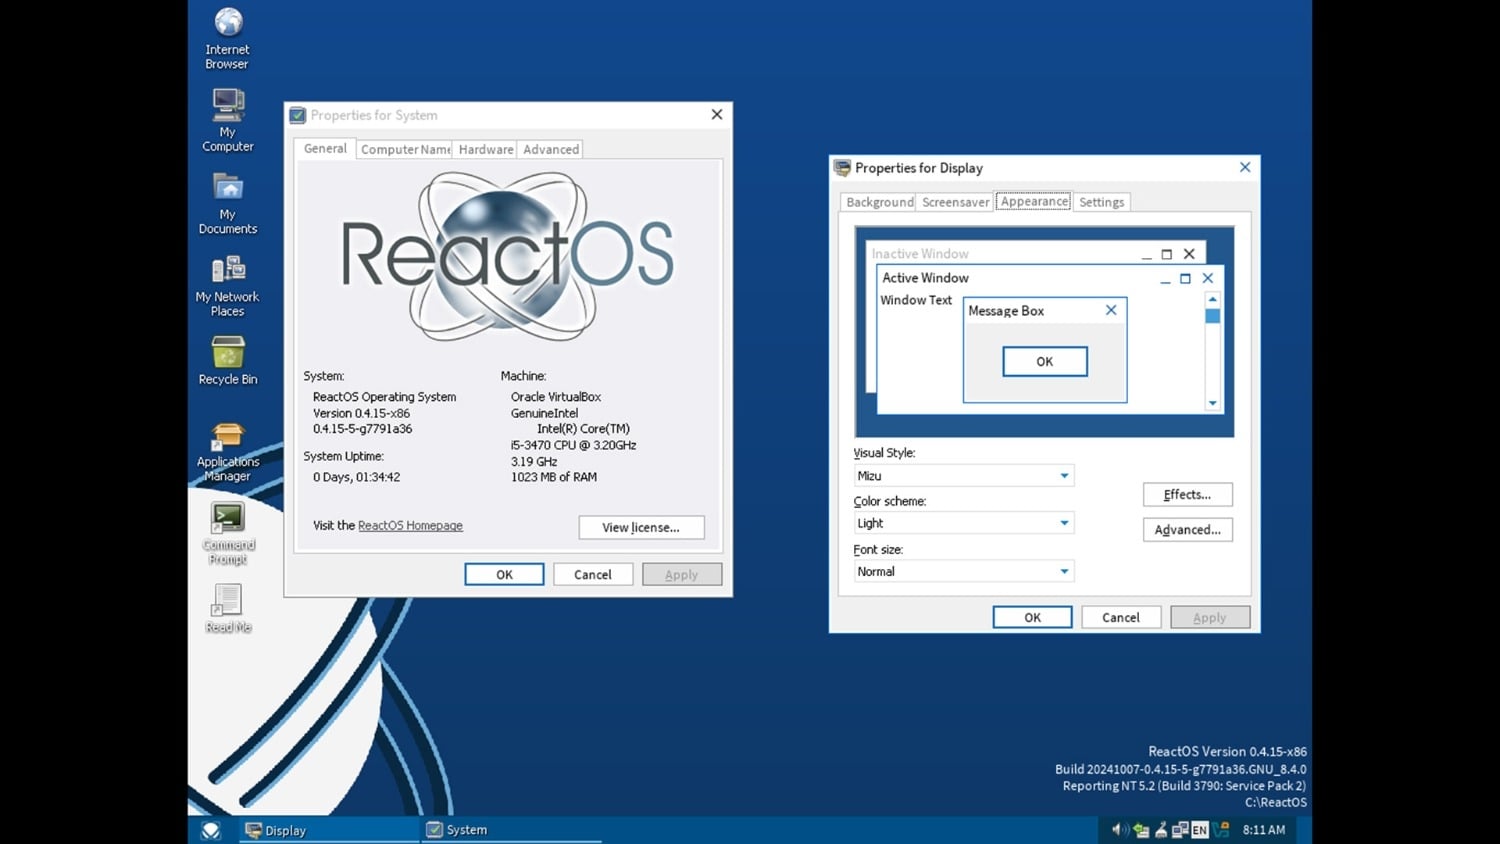The height and width of the screenshot is (844, 1500).
Task: Click the network computers tray icon
Action: point(1180,830)
